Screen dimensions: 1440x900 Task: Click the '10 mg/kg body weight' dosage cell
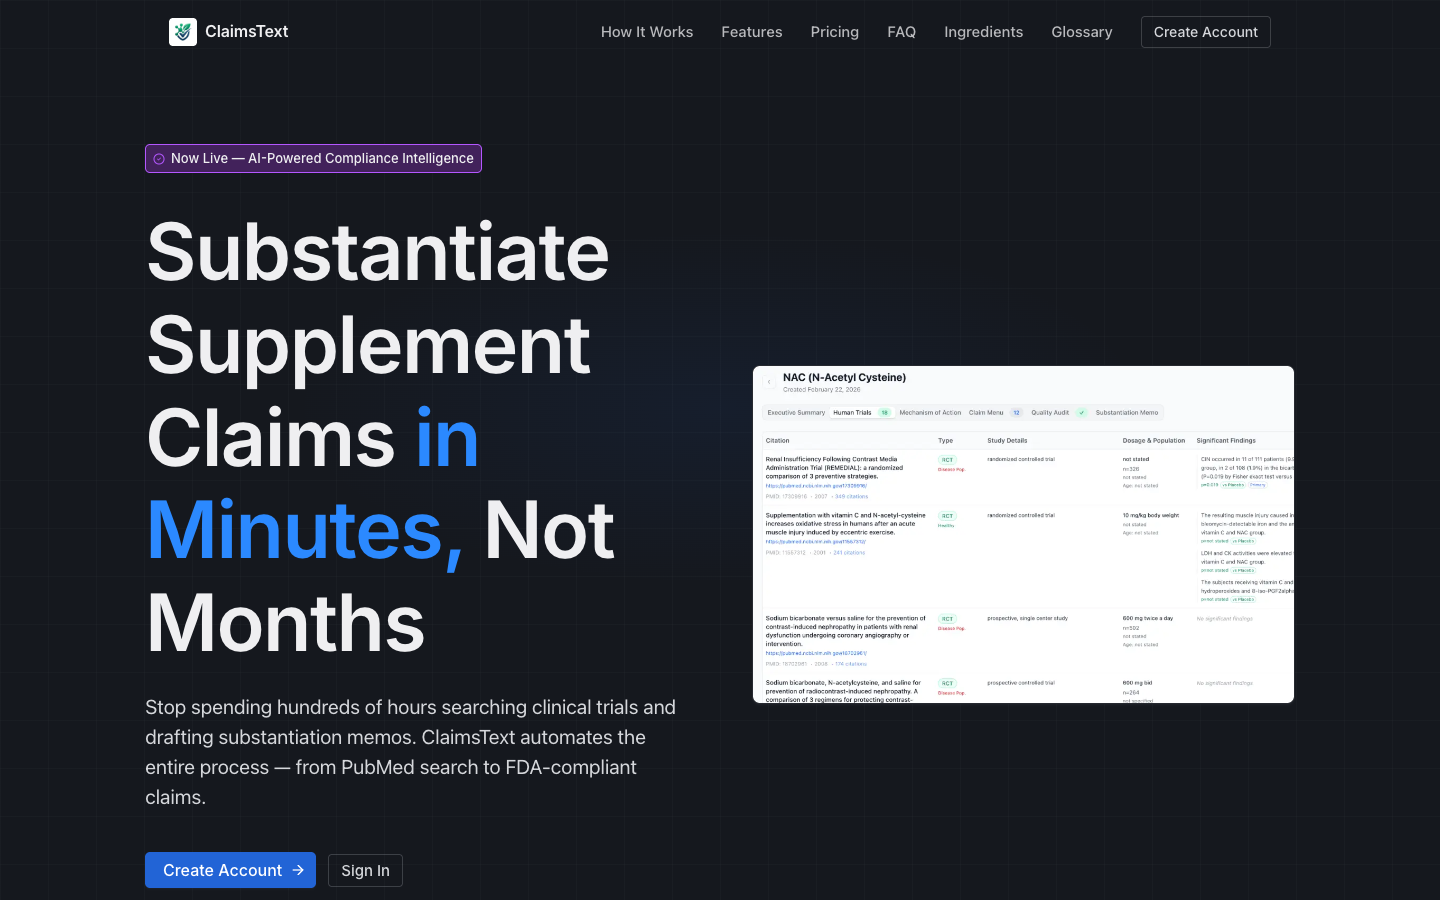pos(1151,515)
